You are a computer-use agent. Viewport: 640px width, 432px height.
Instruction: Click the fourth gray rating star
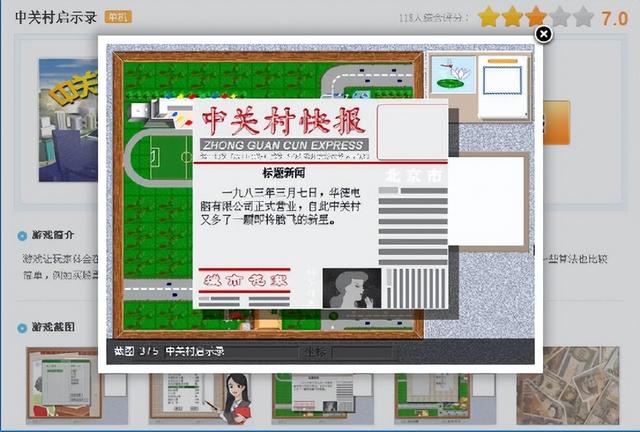[x=561, y=17]
